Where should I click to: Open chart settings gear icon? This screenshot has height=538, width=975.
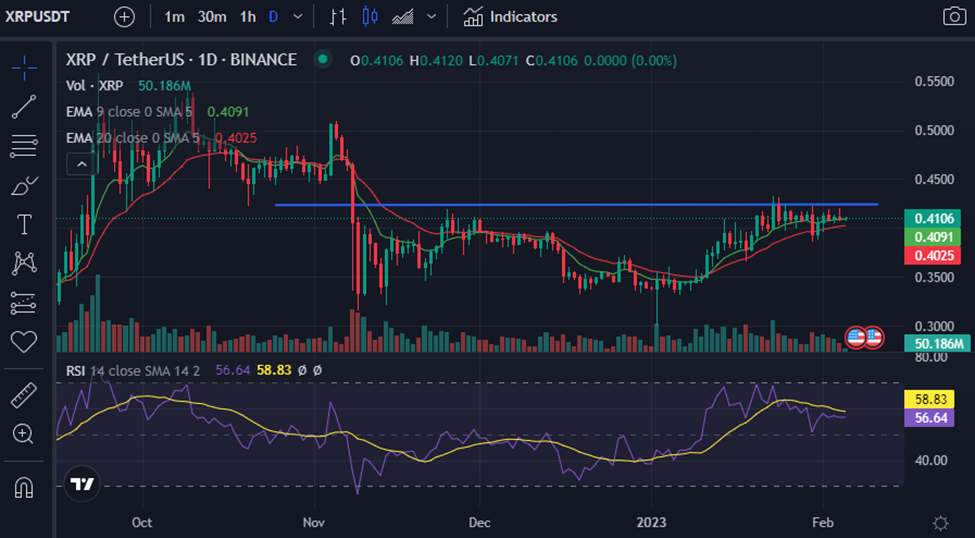click(x=941, y=522)
